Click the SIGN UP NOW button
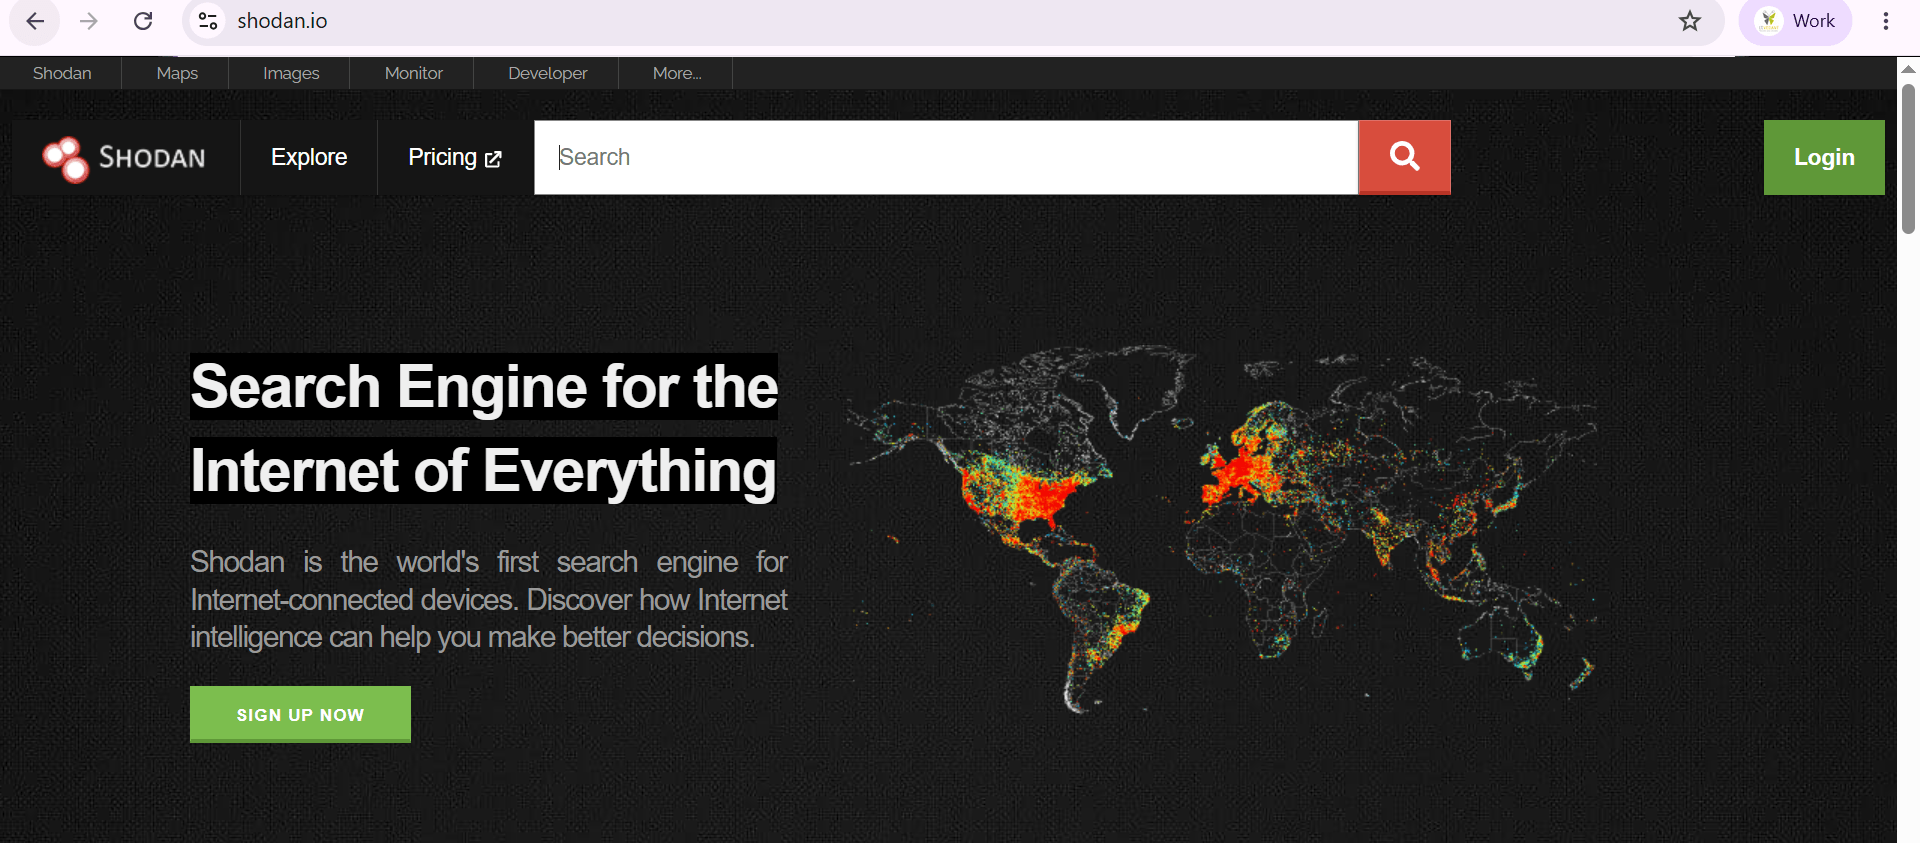The image size is (1920, 843). [x=300, y=714]
